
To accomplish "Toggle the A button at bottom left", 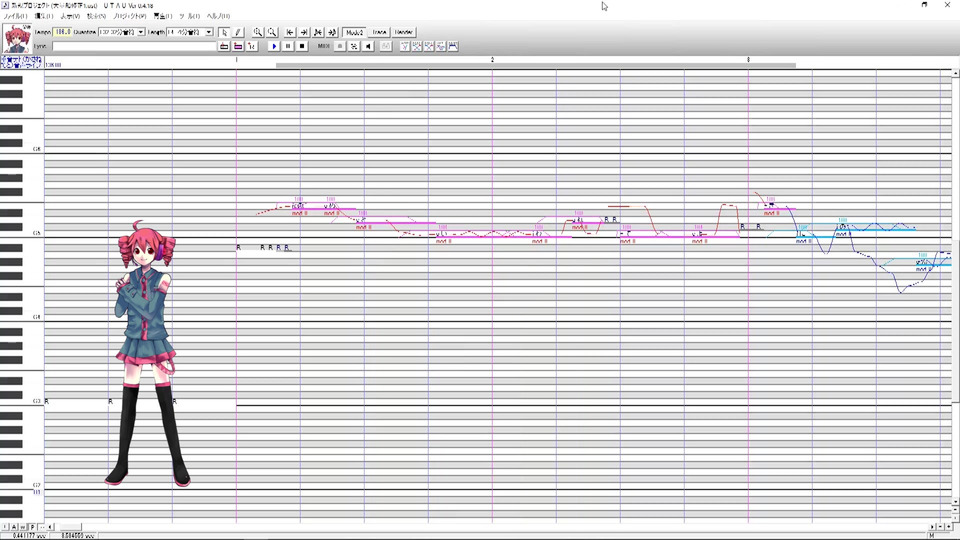I will [14, 527].
